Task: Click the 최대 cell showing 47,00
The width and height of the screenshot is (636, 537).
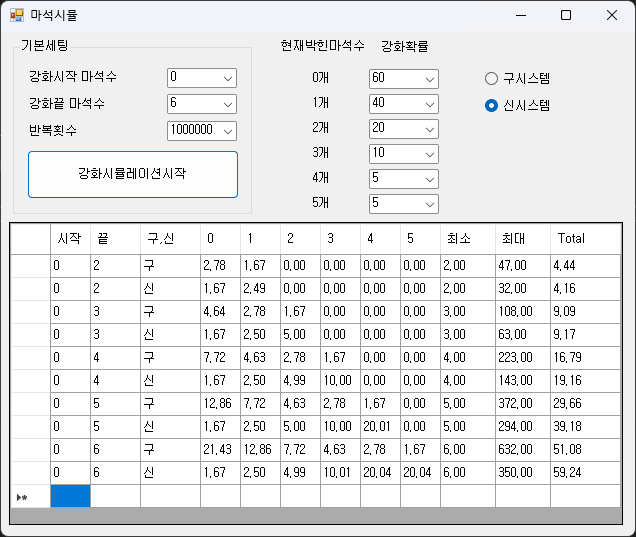Action: [x=523, y=266]
